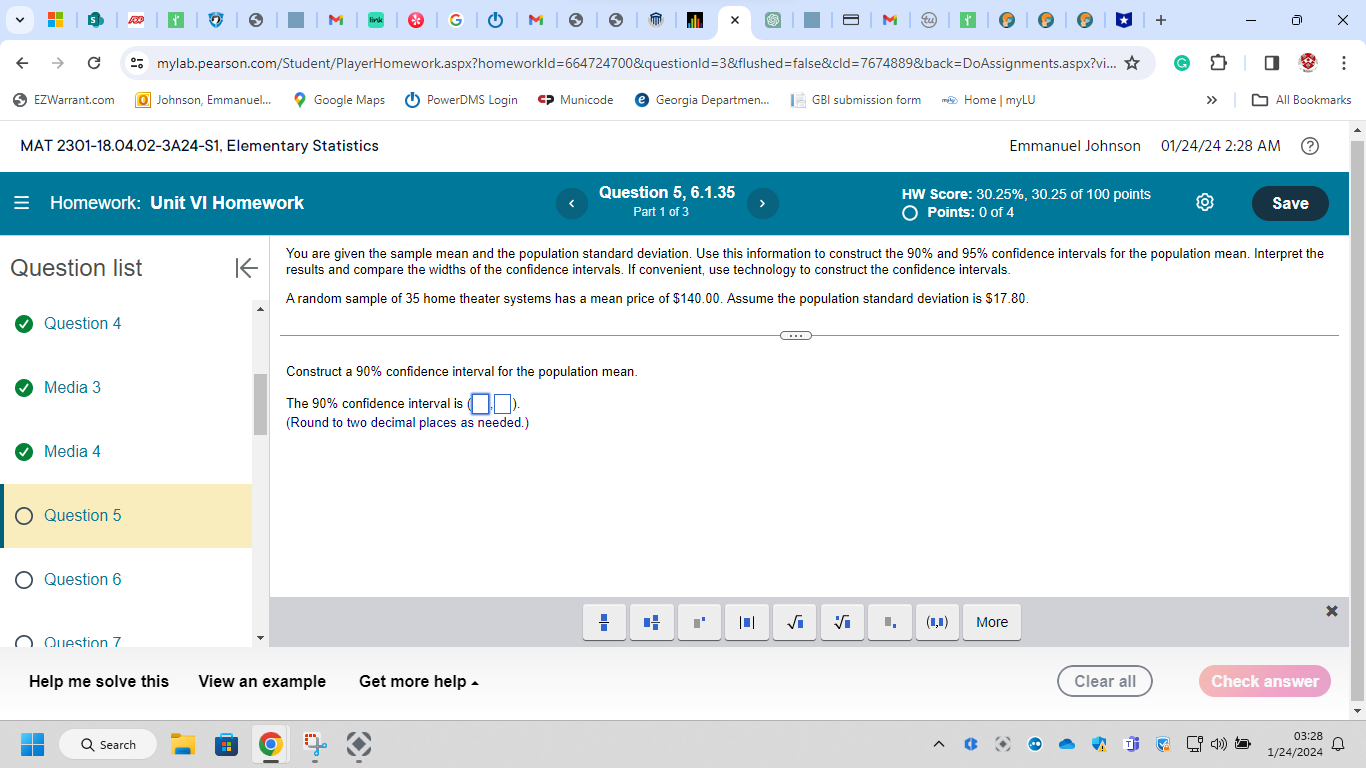Click the View an example link
1366x768 pixels.
click(x=262, y=681)
